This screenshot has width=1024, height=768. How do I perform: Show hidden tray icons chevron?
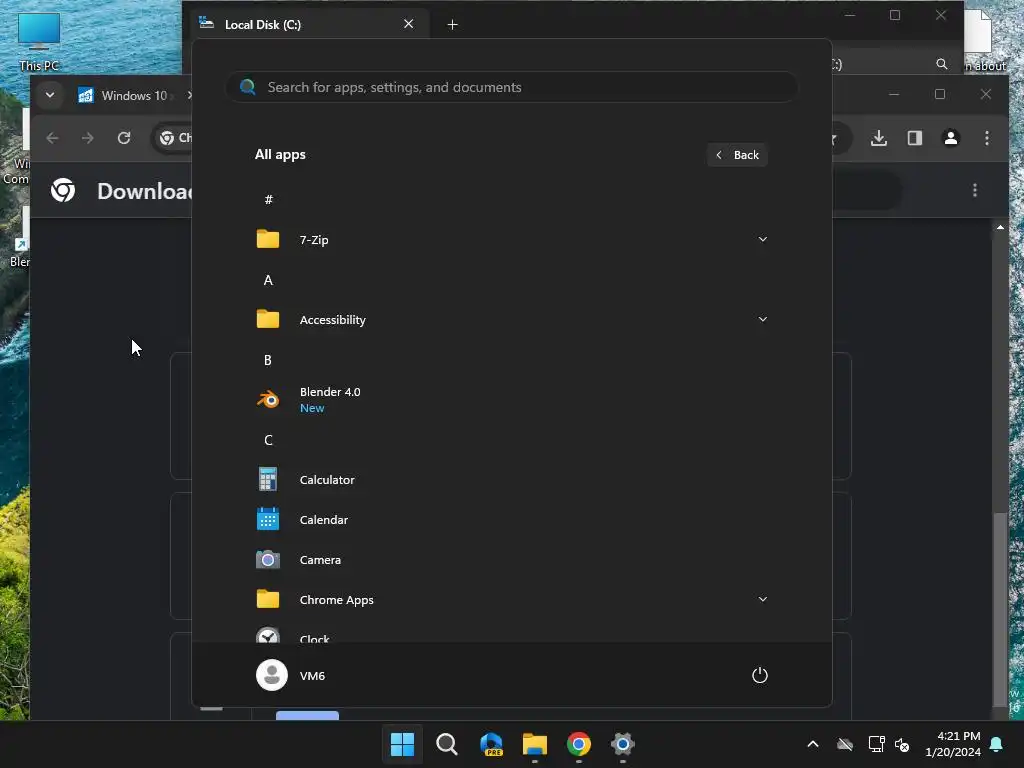click(x=813, y=744)
